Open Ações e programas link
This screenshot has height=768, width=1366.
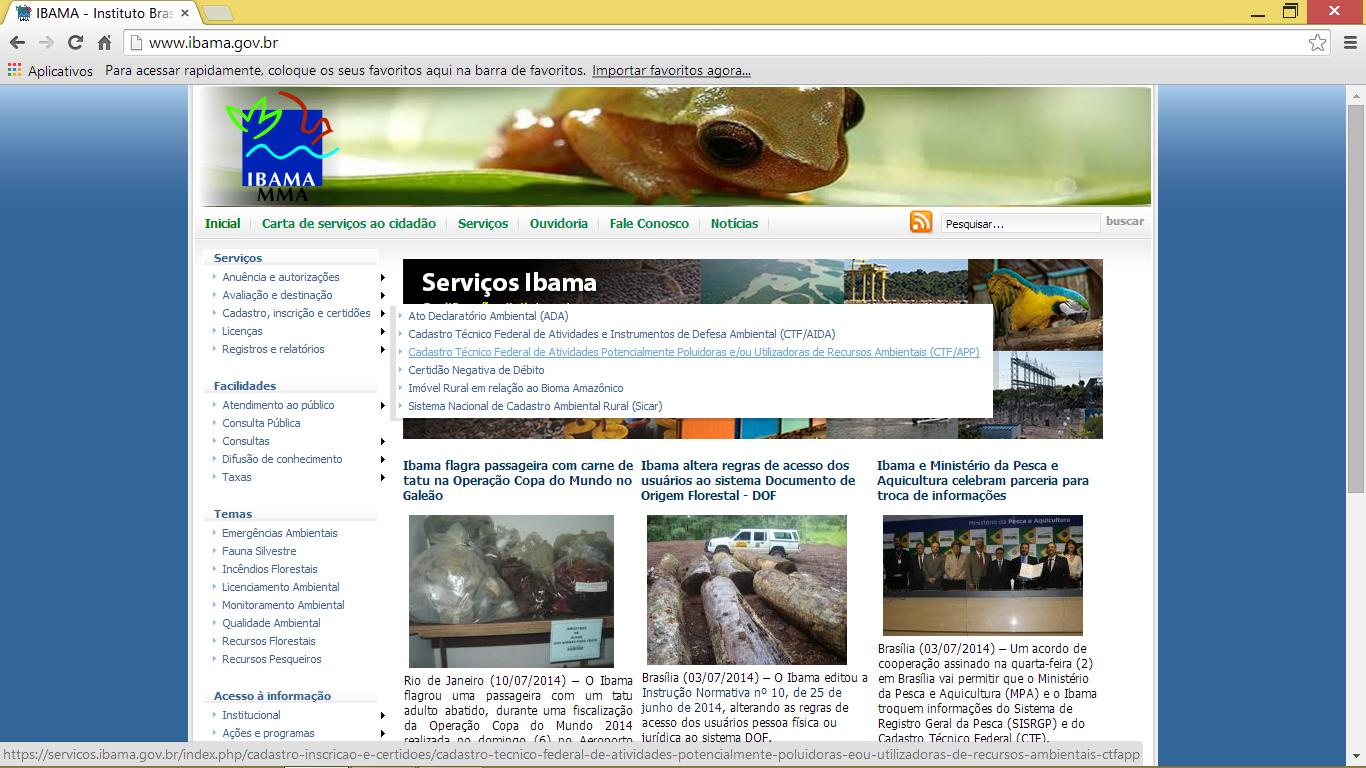coord(268,733)
